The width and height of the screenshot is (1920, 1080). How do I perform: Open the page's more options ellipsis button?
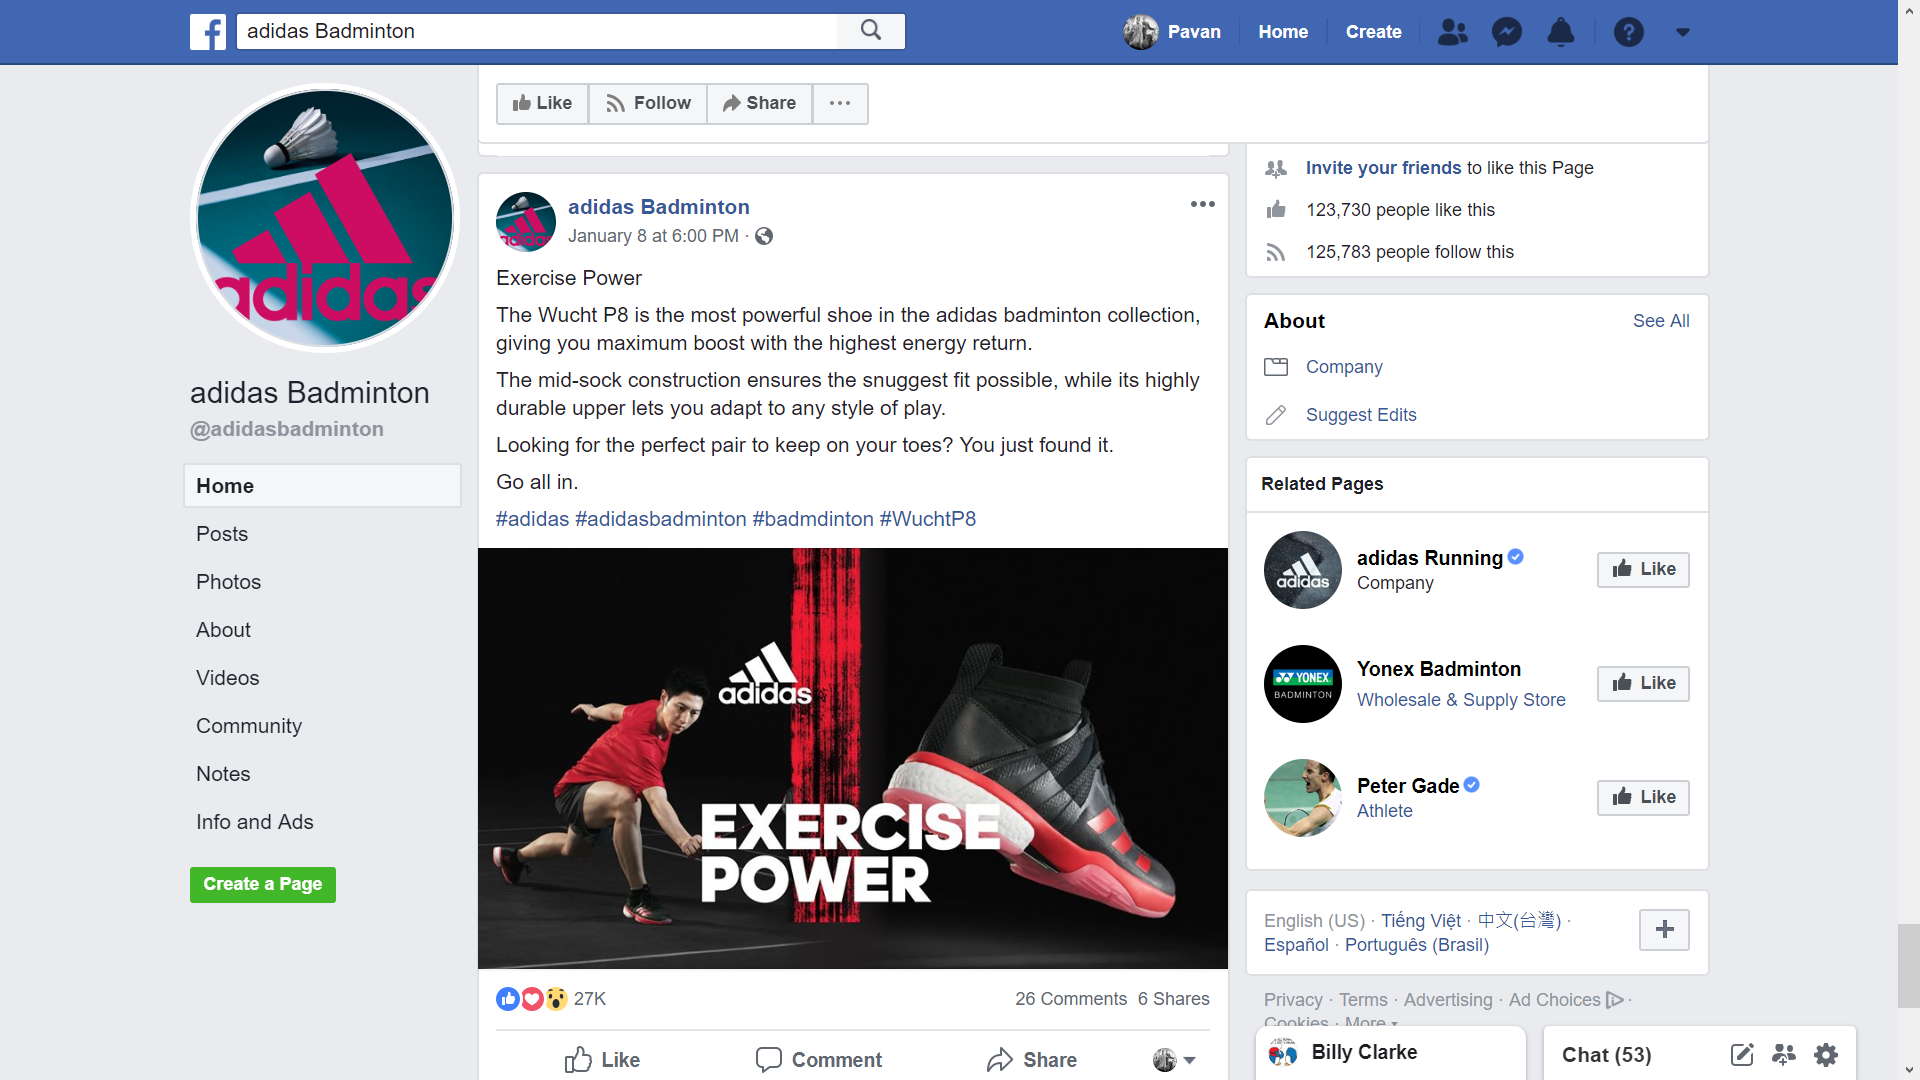[x=840, y=103]
